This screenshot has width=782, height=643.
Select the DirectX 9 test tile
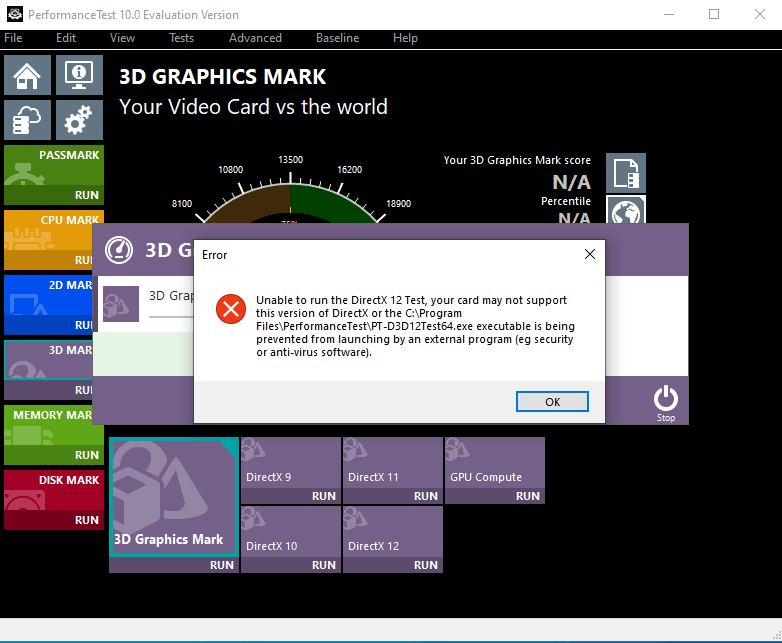pos(291,462)
